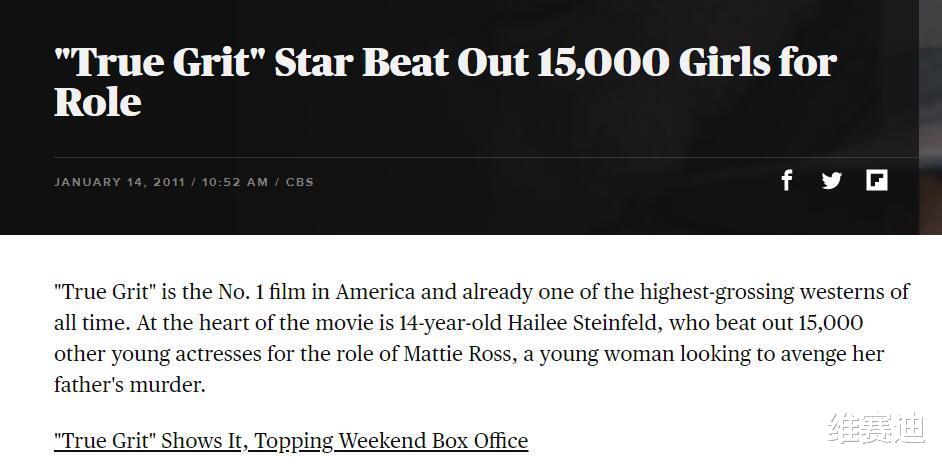Share the article on Twitter
The width and height of the screenshot is (942, 466).
tap(832, 180)
